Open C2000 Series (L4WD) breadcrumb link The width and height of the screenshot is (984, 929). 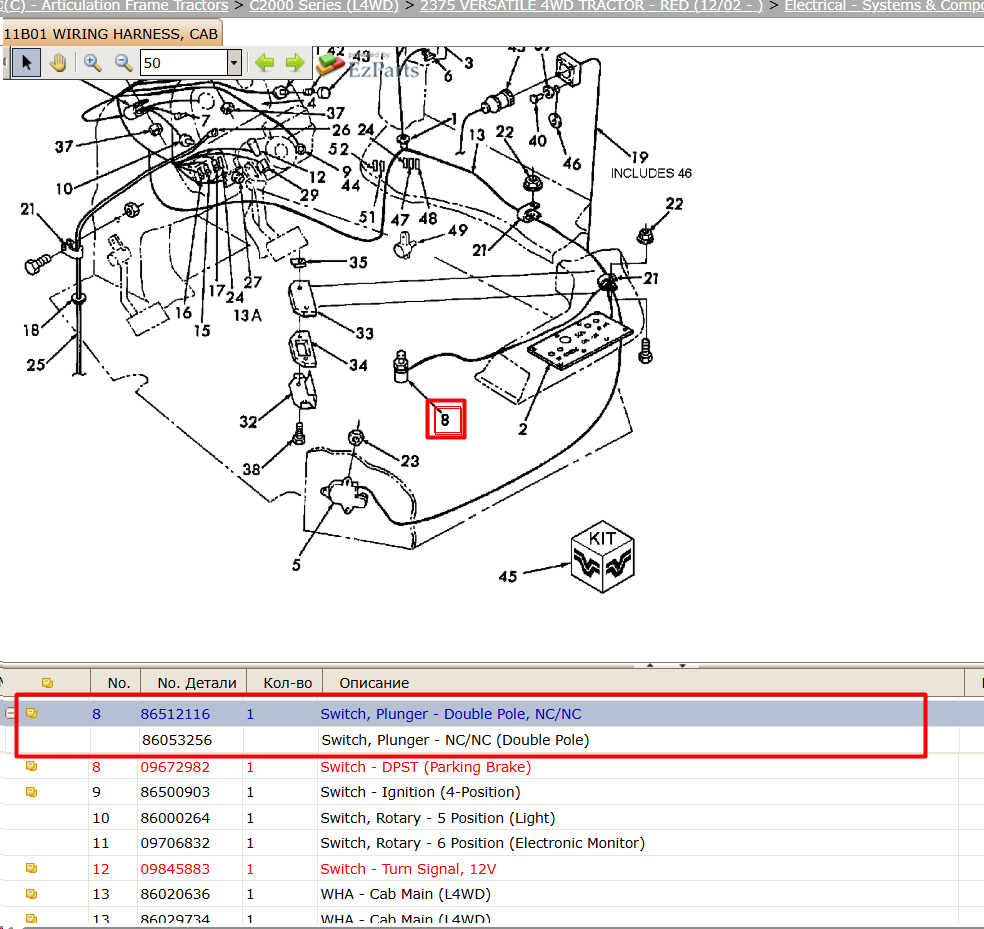(324, 6)
